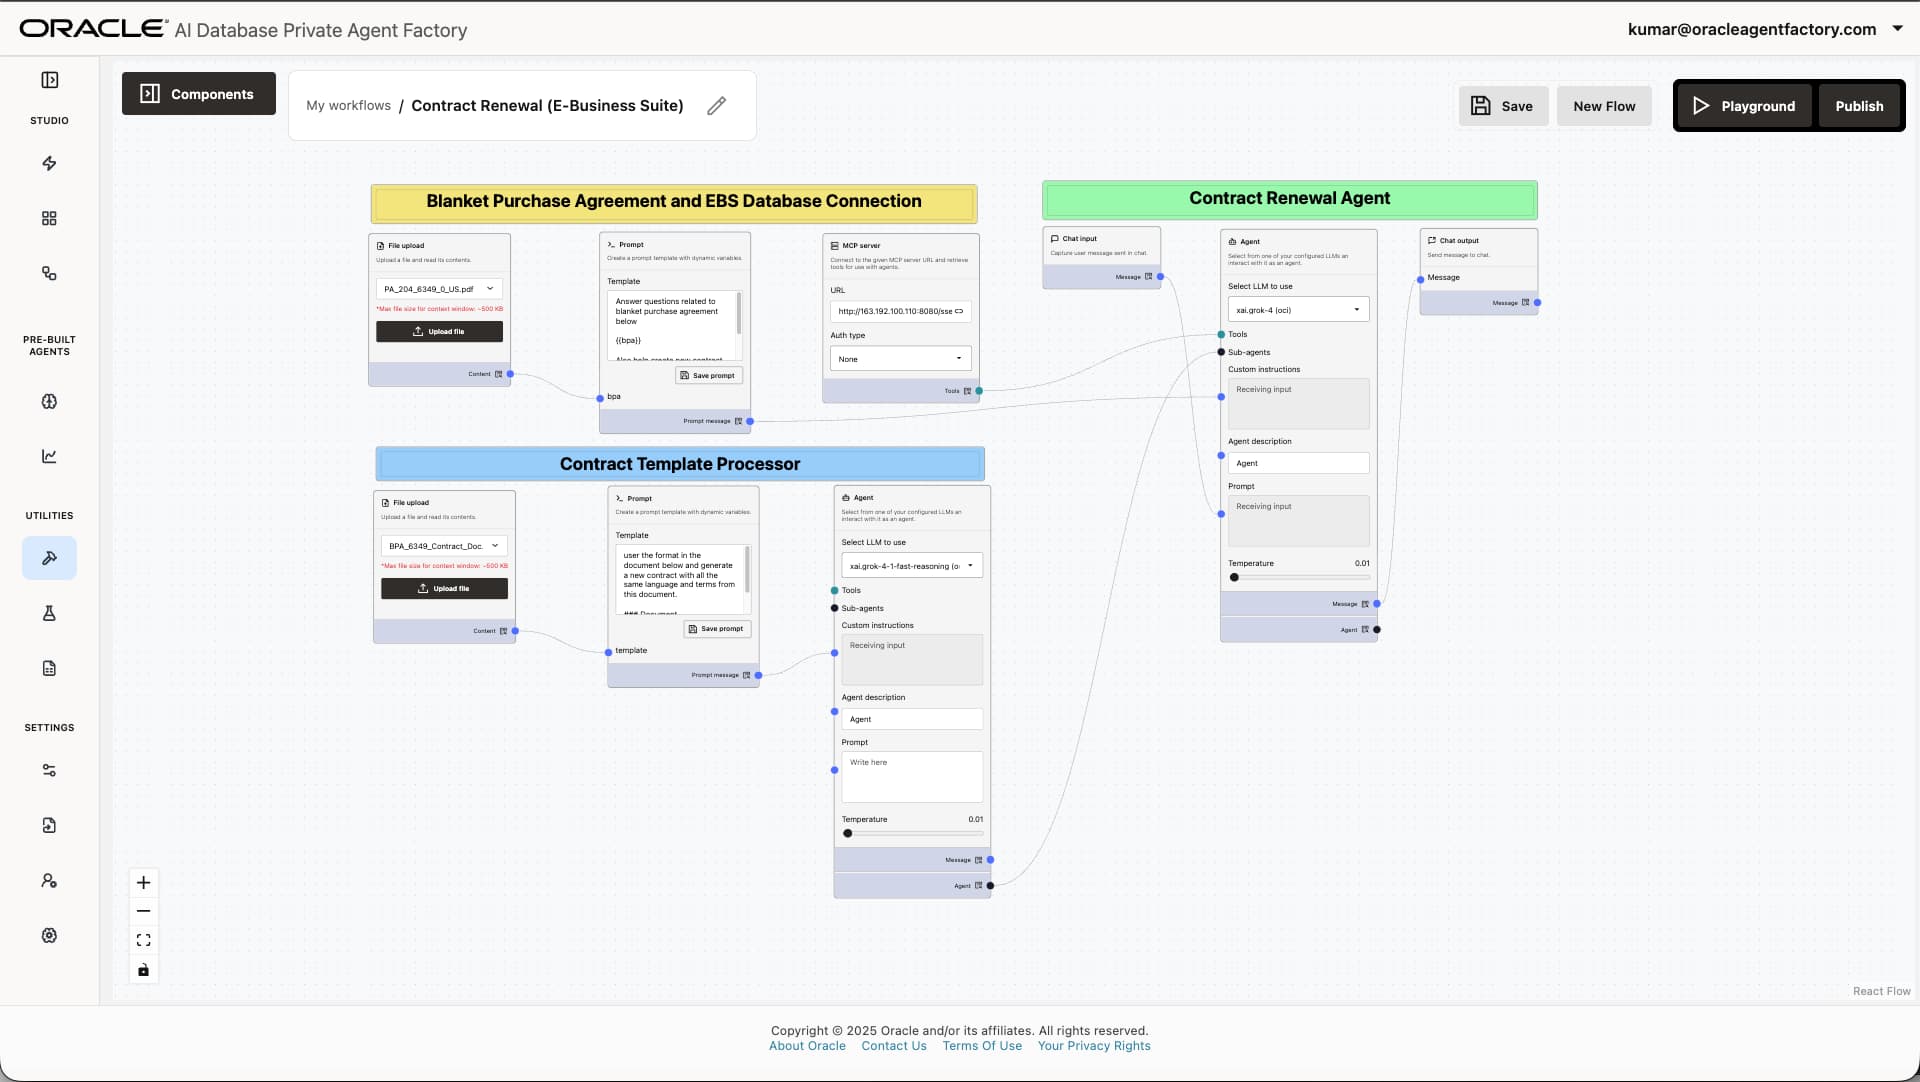Viewport: 1920px width, 1082px height.
Task: Select the hammer Utilities tool in sidebar
Action: click(x=49, y=558)
